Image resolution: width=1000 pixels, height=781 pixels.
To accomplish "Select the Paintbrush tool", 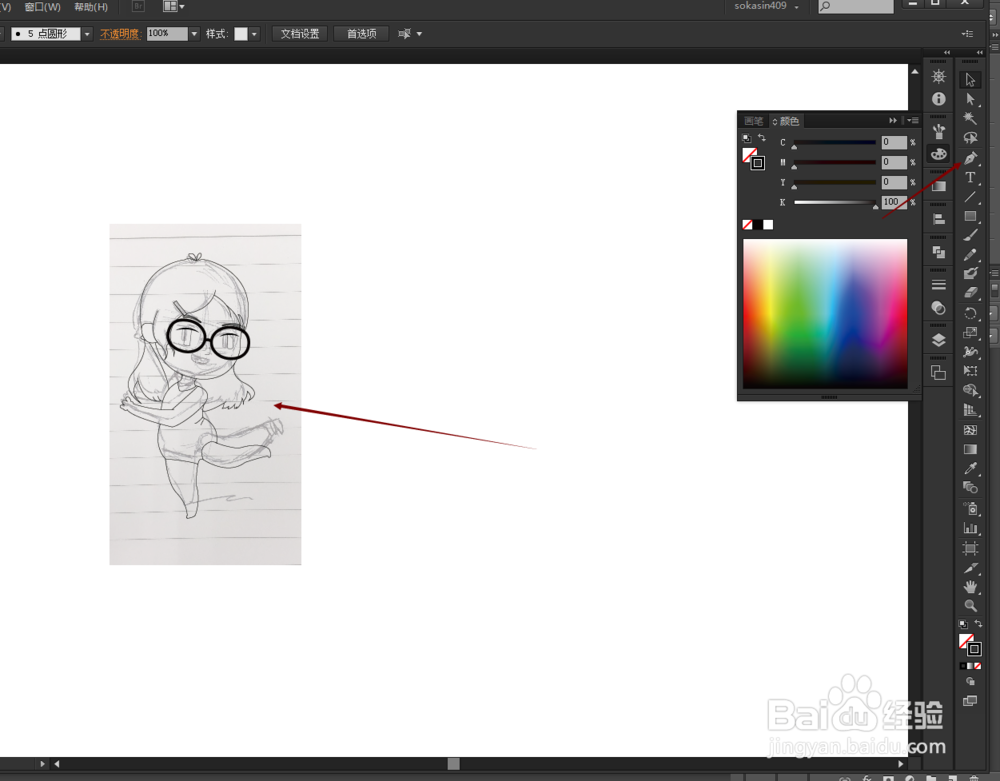I will coord(970,235).
